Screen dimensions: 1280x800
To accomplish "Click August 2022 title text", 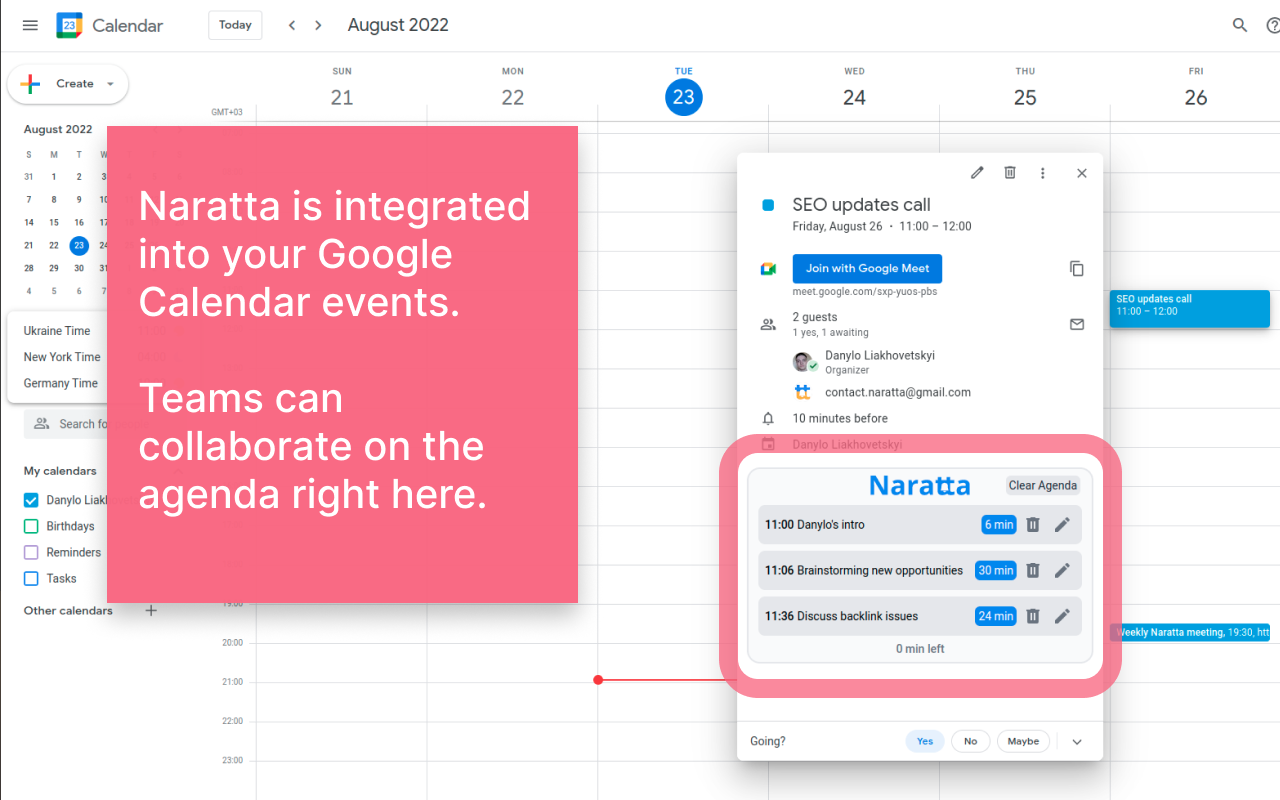I will coord(398,25).
